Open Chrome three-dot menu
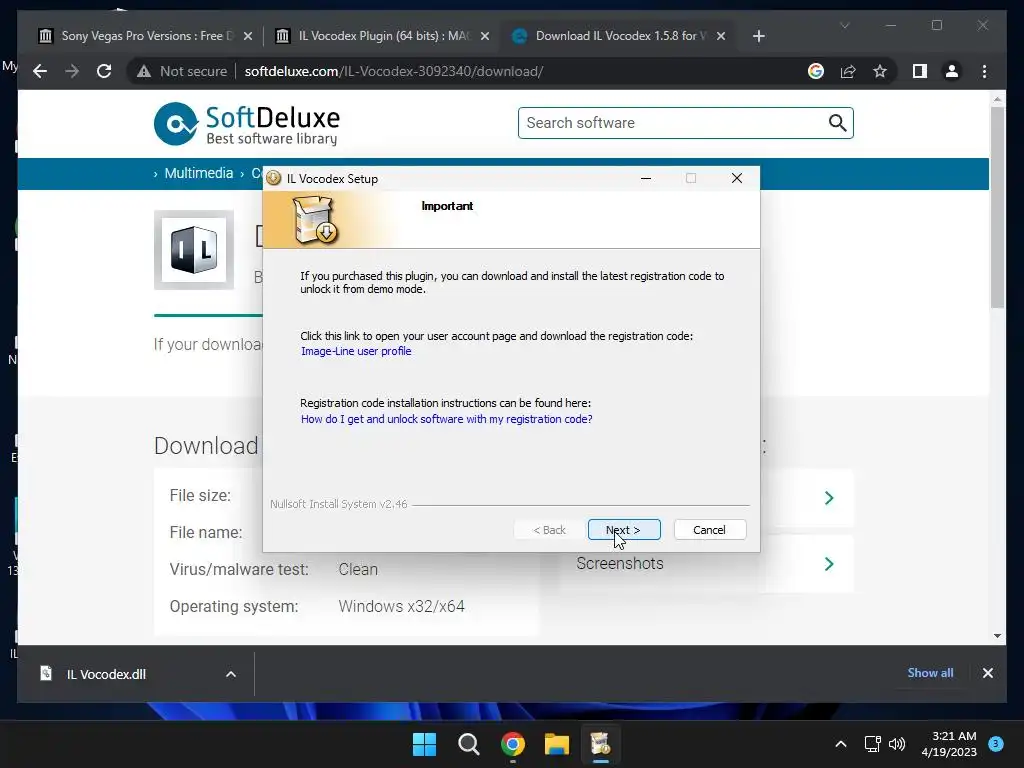The width and height of the screenshot is (1024, 768). point(984,71)
